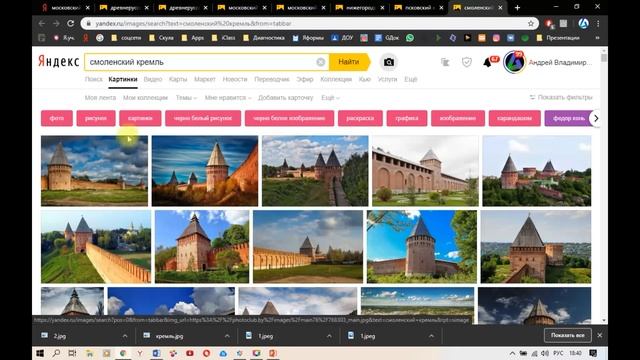Open first kremlin tower thumbnail in top row
Viewport: 640px width, 360px height.
click(x=94, y=171)
